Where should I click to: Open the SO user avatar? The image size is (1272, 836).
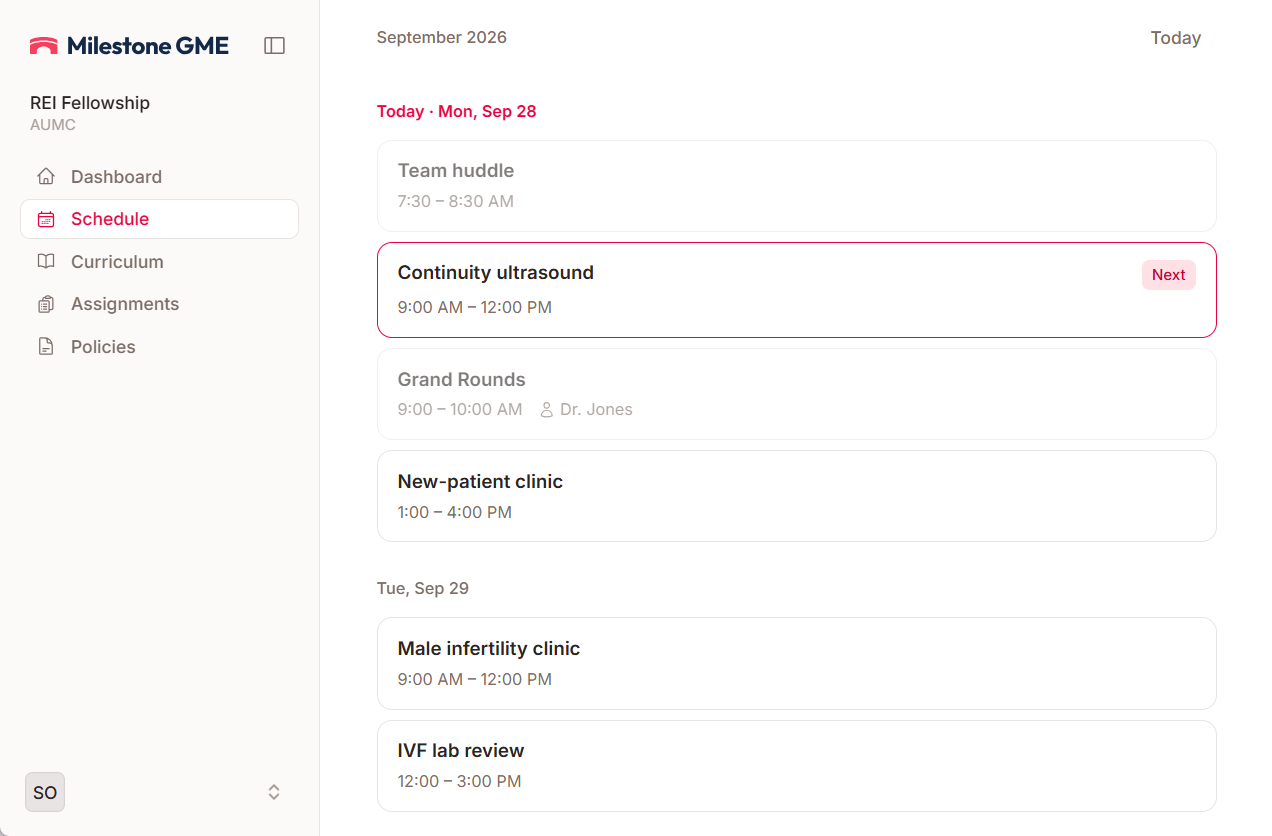45,792
